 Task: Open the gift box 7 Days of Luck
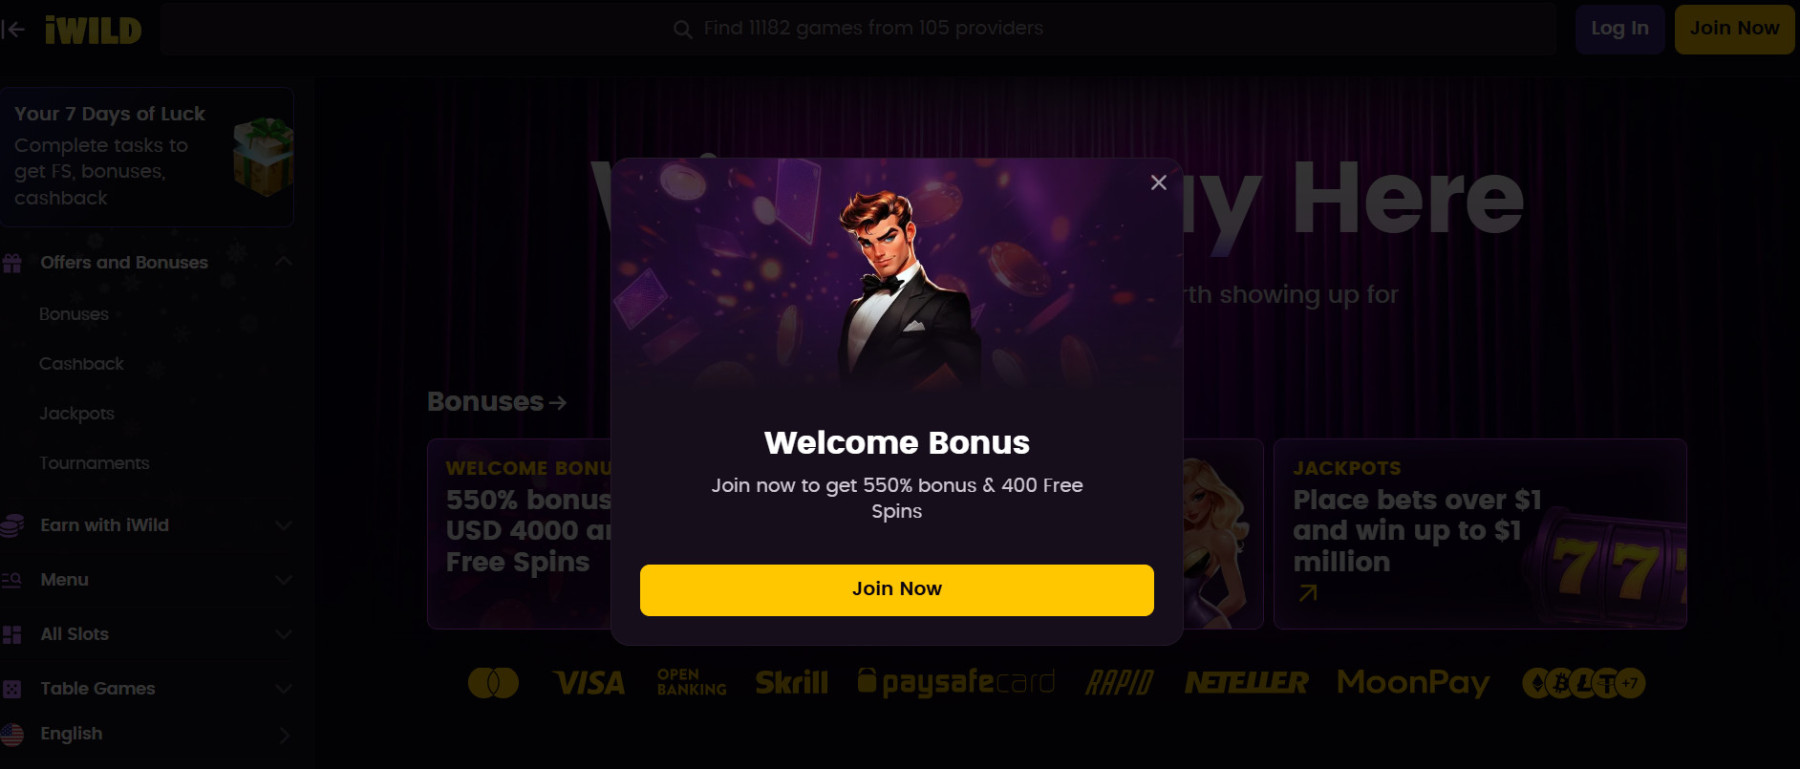pyautogui.click(x=263, y=156)
